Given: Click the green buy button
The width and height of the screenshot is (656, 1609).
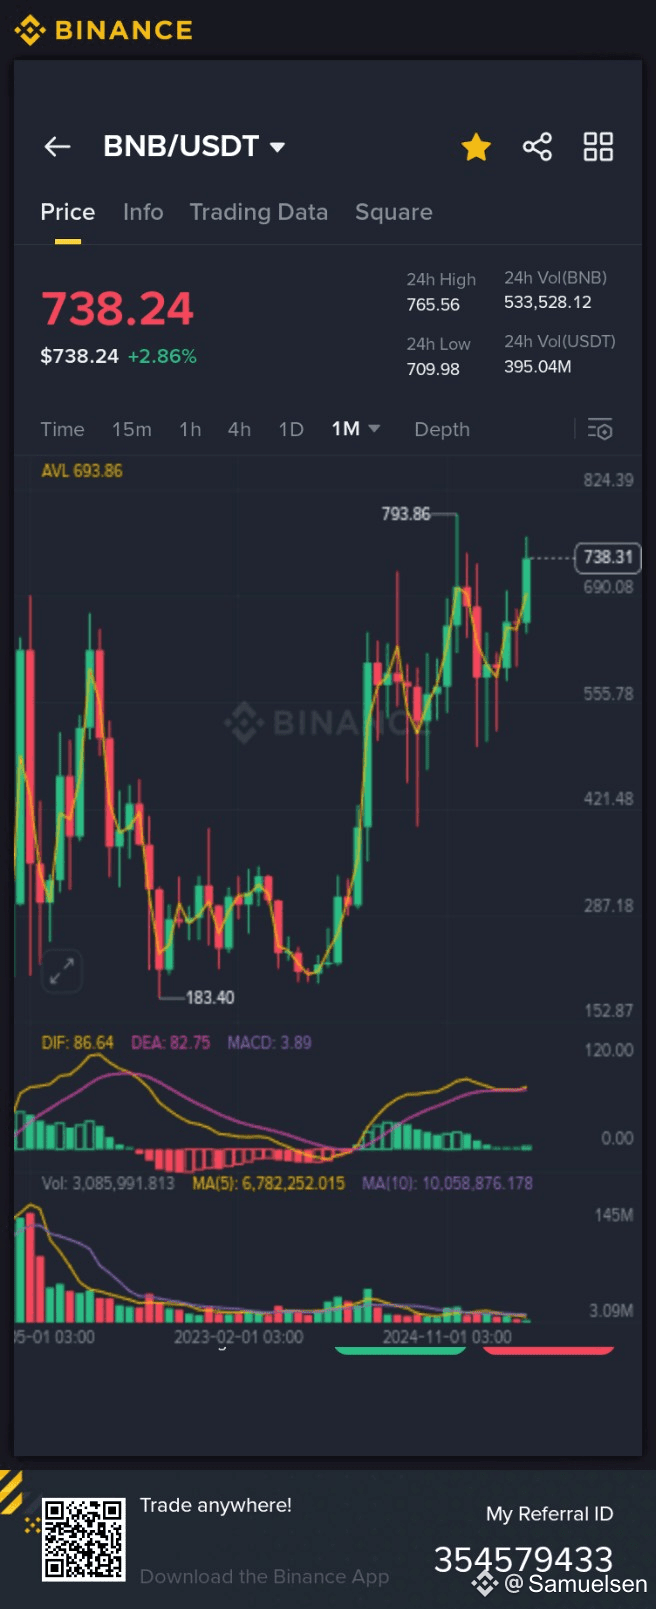Looking at the screenshot, I should pyautogui.click(x=400, y=1350).
